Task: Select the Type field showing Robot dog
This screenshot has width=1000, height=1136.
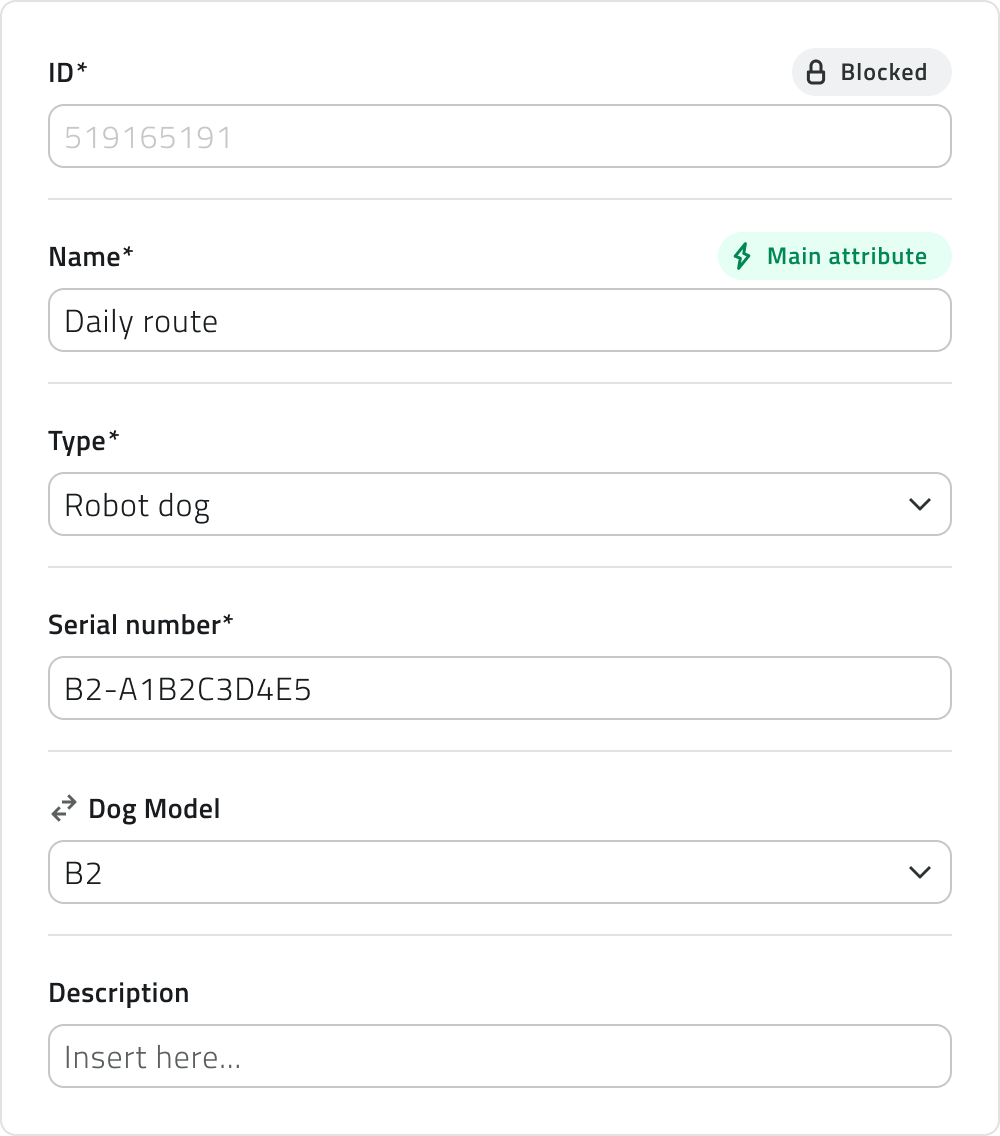Action: (480, 505)
